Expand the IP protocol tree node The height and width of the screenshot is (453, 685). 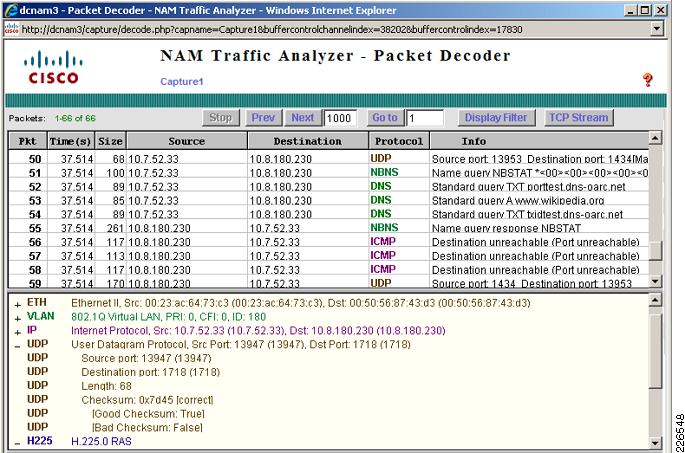point(17,333)
